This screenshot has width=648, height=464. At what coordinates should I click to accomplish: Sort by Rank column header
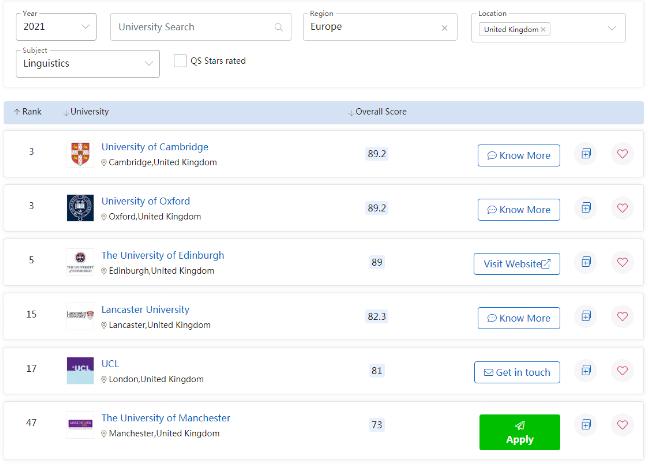tap(28, 112)
